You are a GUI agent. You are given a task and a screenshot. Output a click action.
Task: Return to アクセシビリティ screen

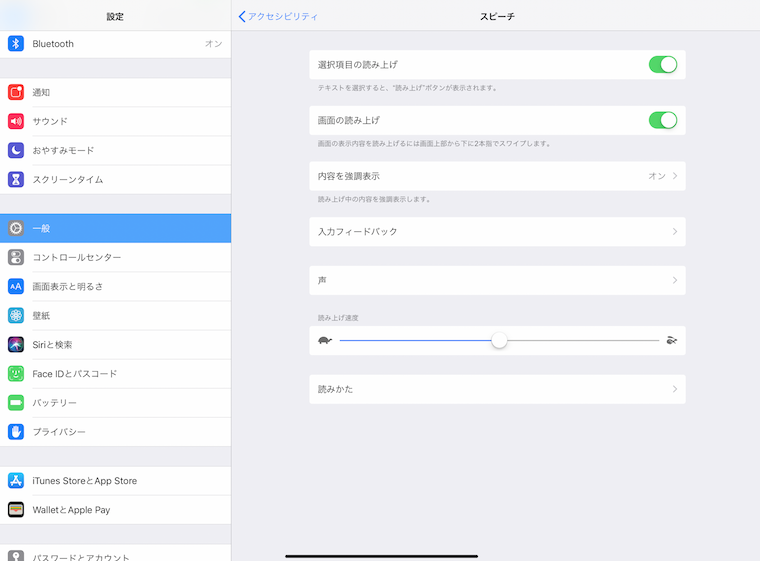click(283, 16)
